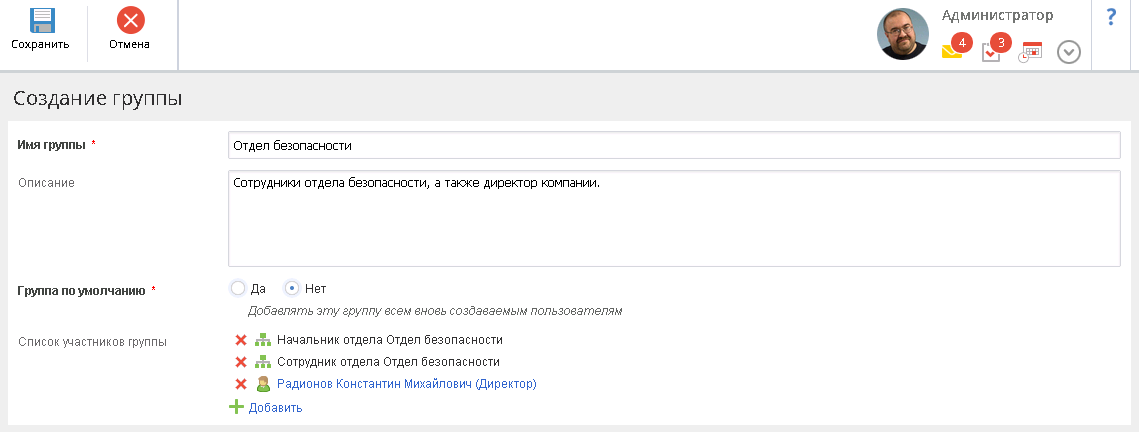Click the red Cancel icon
The image size is (1139, 432).
[x=130, y=19]
